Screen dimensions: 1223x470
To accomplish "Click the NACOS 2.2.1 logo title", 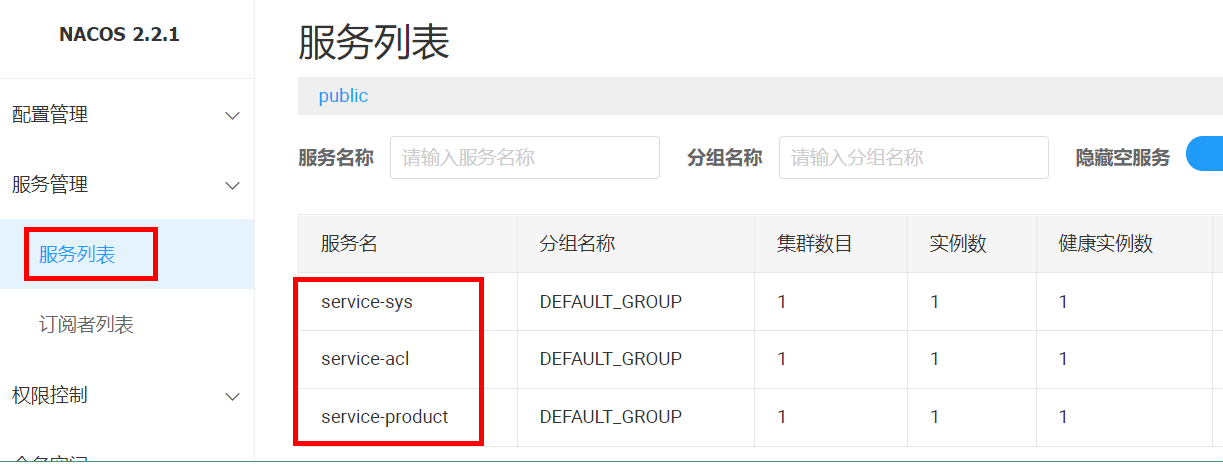I will coord(119,35).
